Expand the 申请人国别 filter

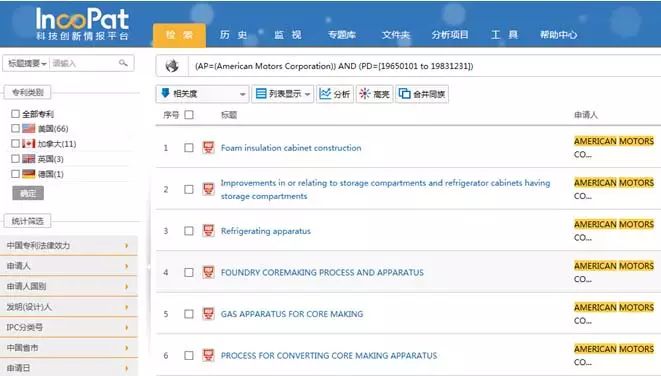69,286
